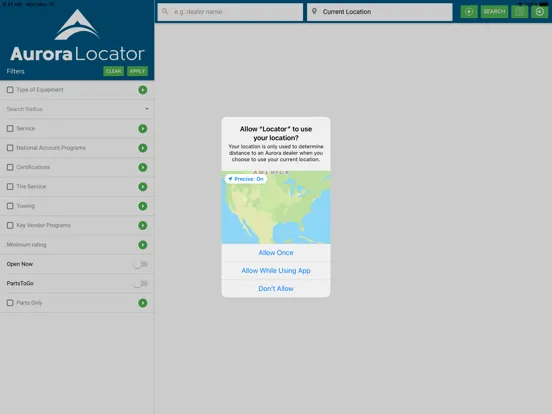Expand Minimum rating green arrow
Image resolution: width=552 pixels, height=414 pixels.
pyautogui.click(x=143, y=245)
